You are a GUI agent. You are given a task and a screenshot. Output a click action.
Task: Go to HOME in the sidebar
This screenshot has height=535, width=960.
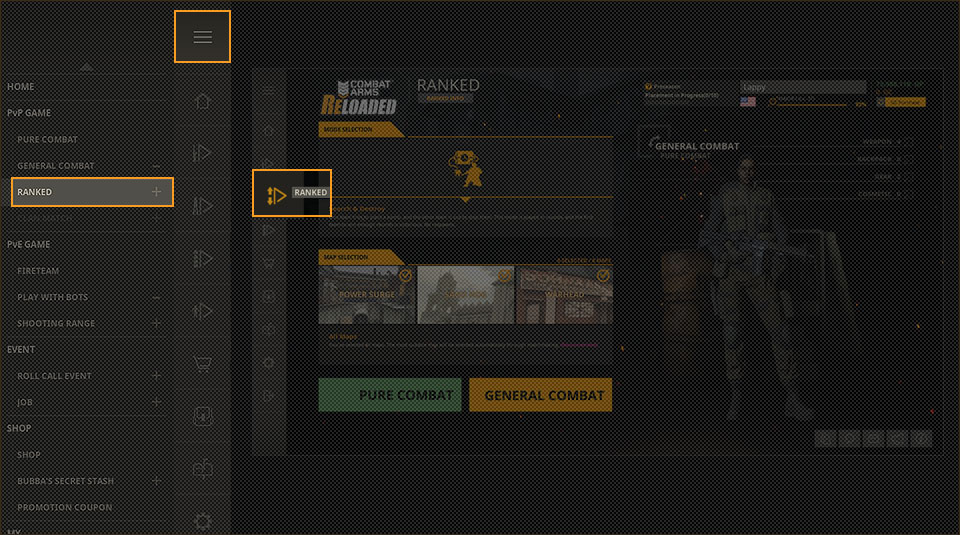(x=21, y=87)
